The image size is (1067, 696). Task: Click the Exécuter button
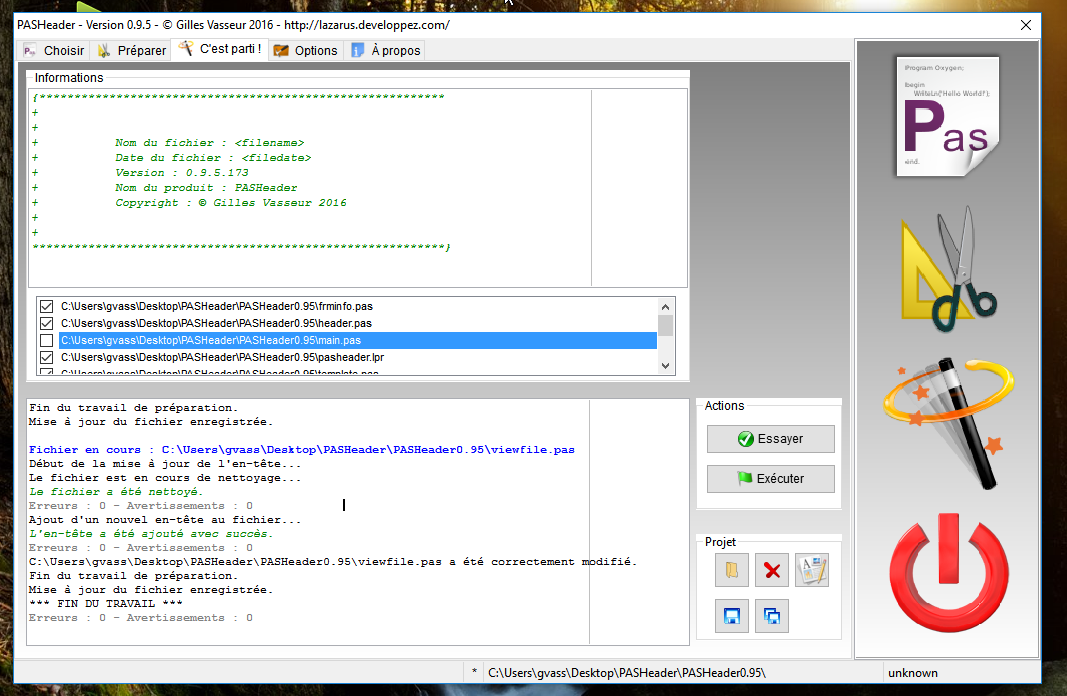(770, 478)
